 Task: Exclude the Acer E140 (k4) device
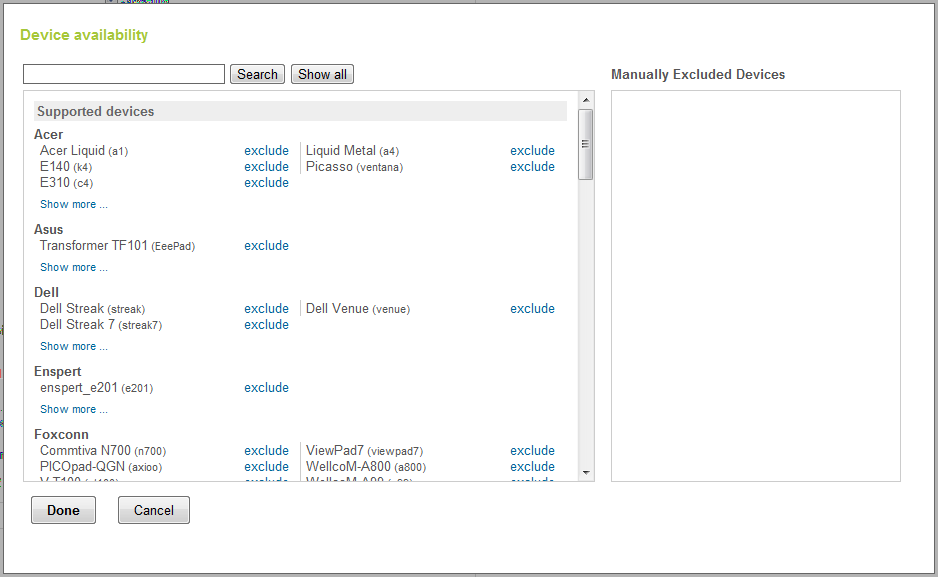pyautogui.click(x=266, y=167)
